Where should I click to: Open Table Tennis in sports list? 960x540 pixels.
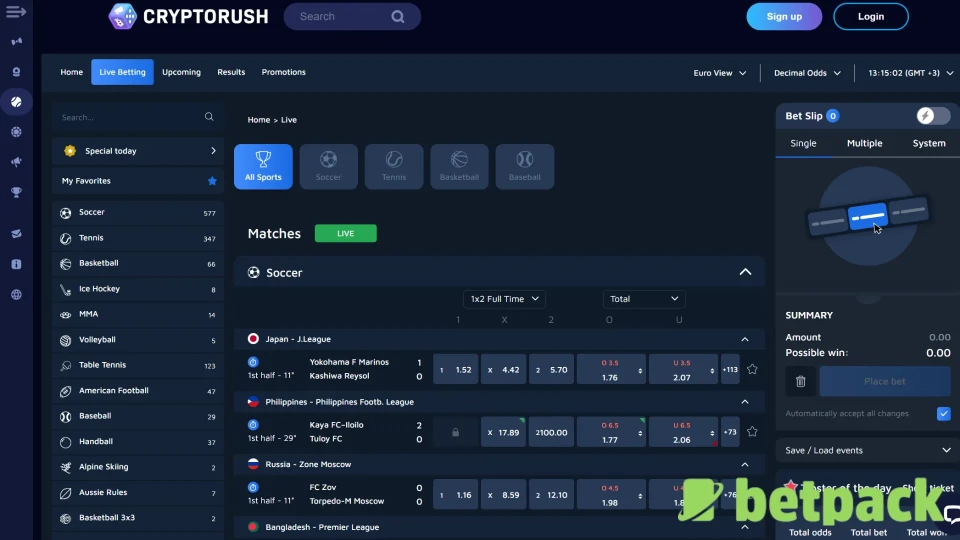[x=138, y=365]
